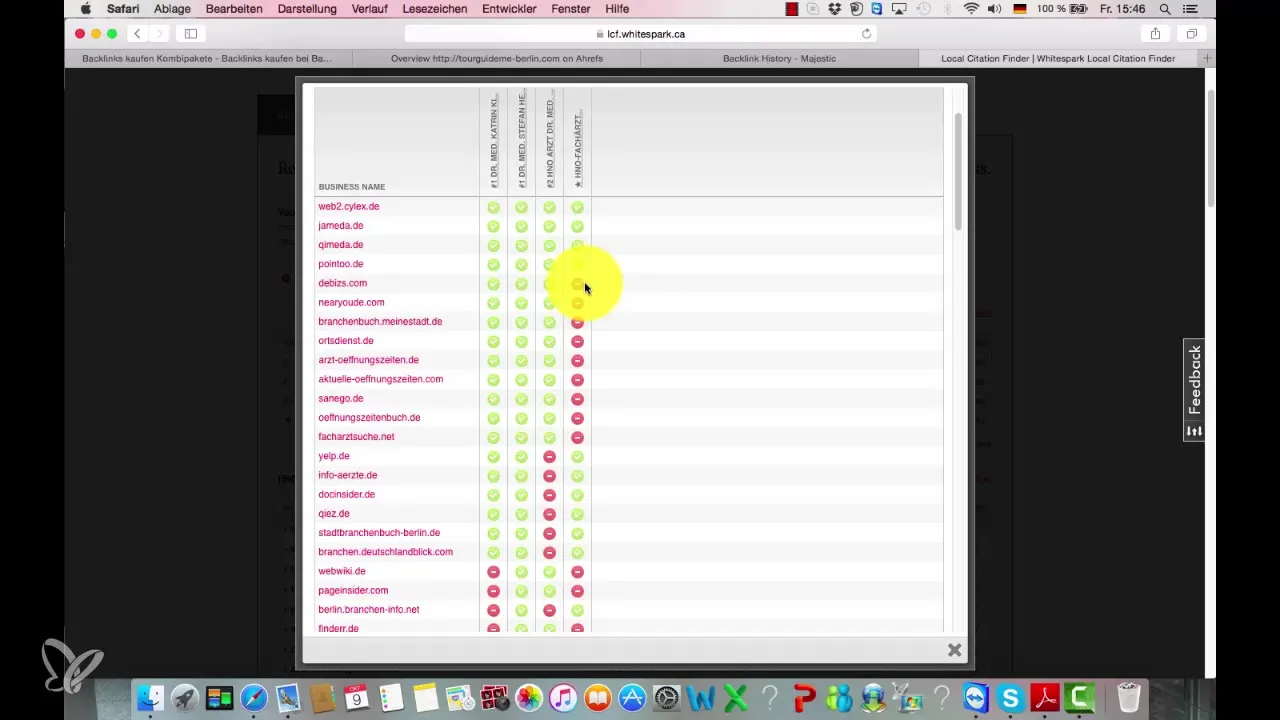Click the modal vertical scrollbar
This screenshot has width=1280, height=720.
click(958, 171)
